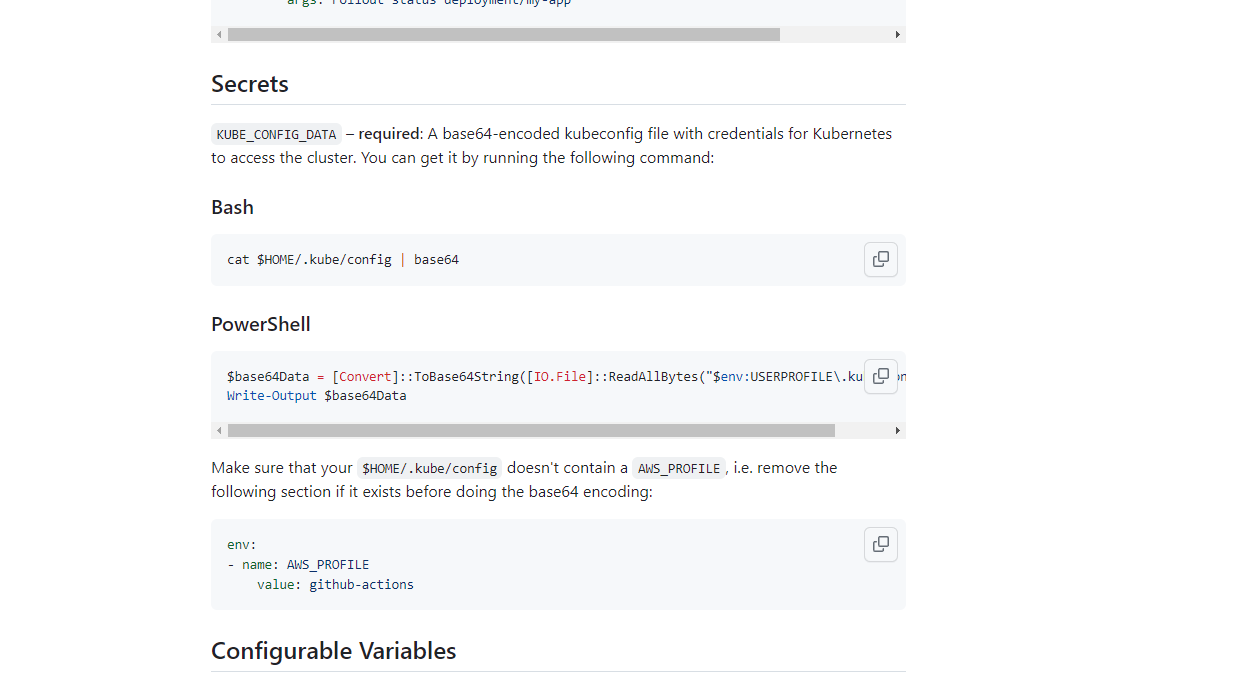Click right arrow of top code scrollbar
The height and width of the screenshot is (680, 1247).
[897, 34]
